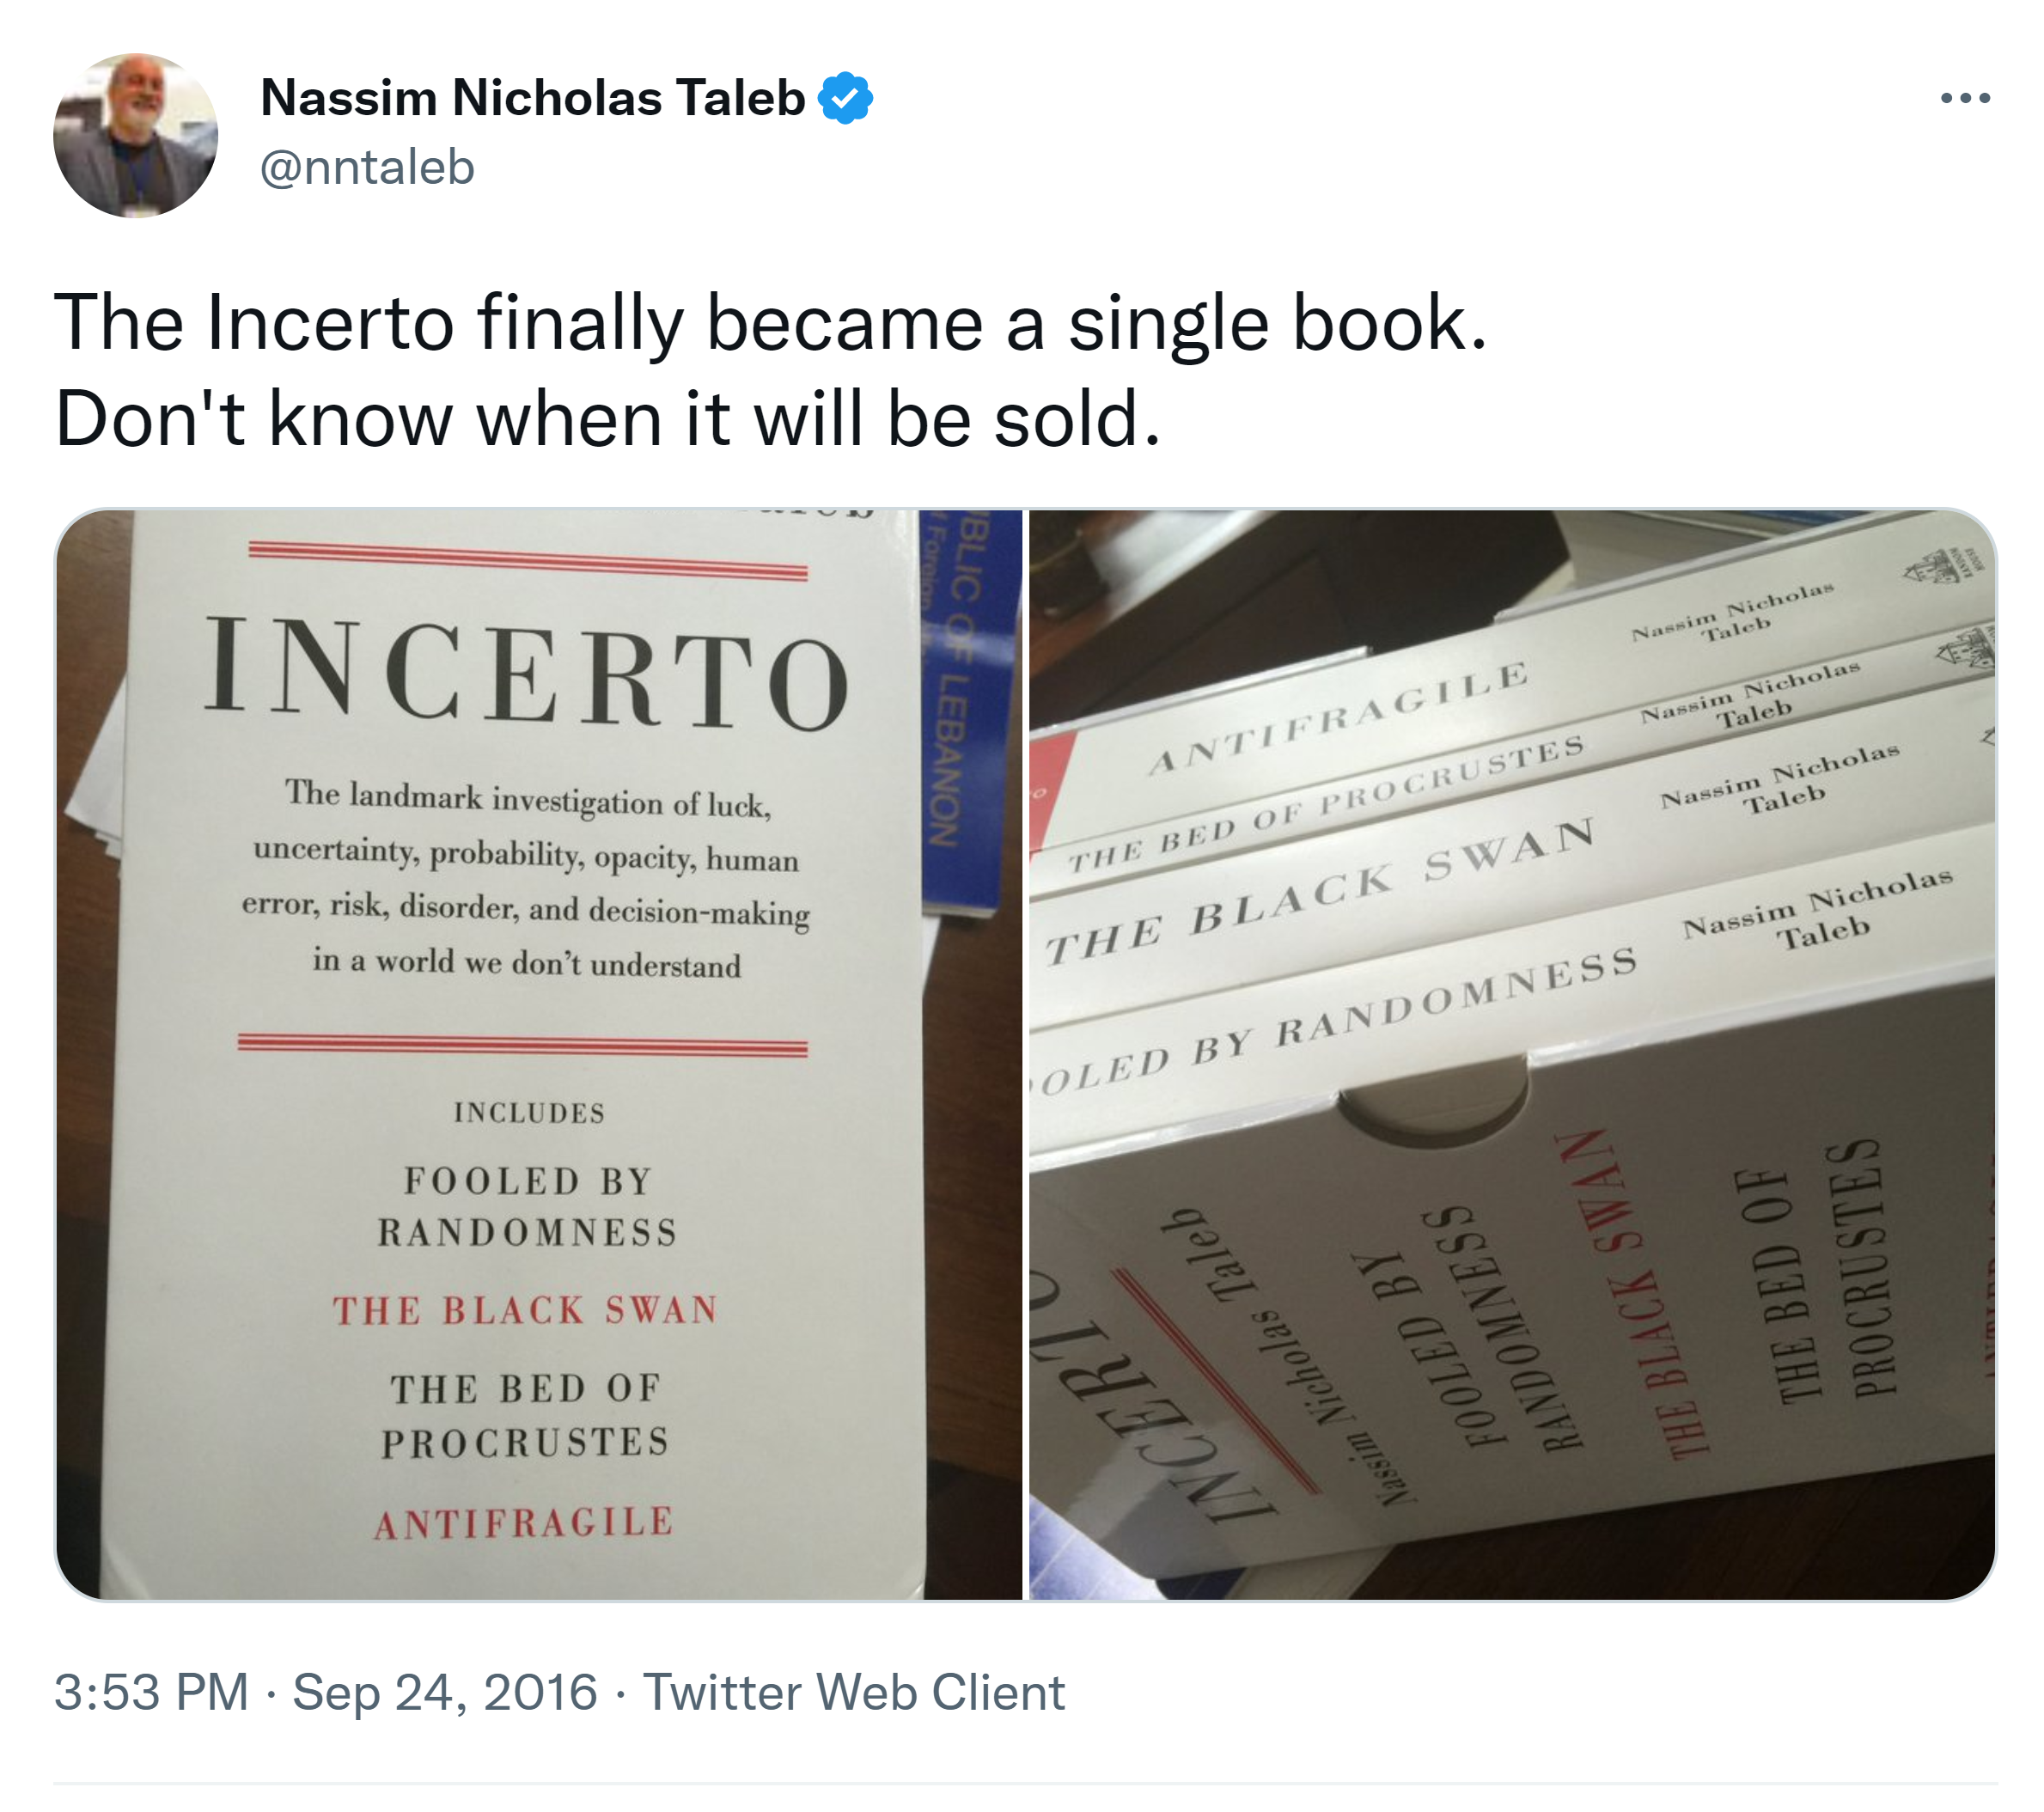Open the box set spines photo
Screen dimensions: 2044x1812
(x=1511, y=1054)
